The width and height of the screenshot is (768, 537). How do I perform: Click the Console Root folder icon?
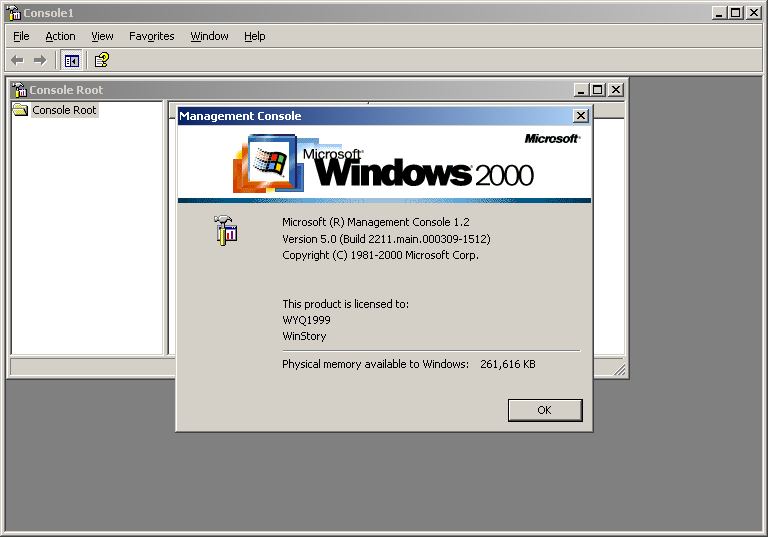pos(21,110)
